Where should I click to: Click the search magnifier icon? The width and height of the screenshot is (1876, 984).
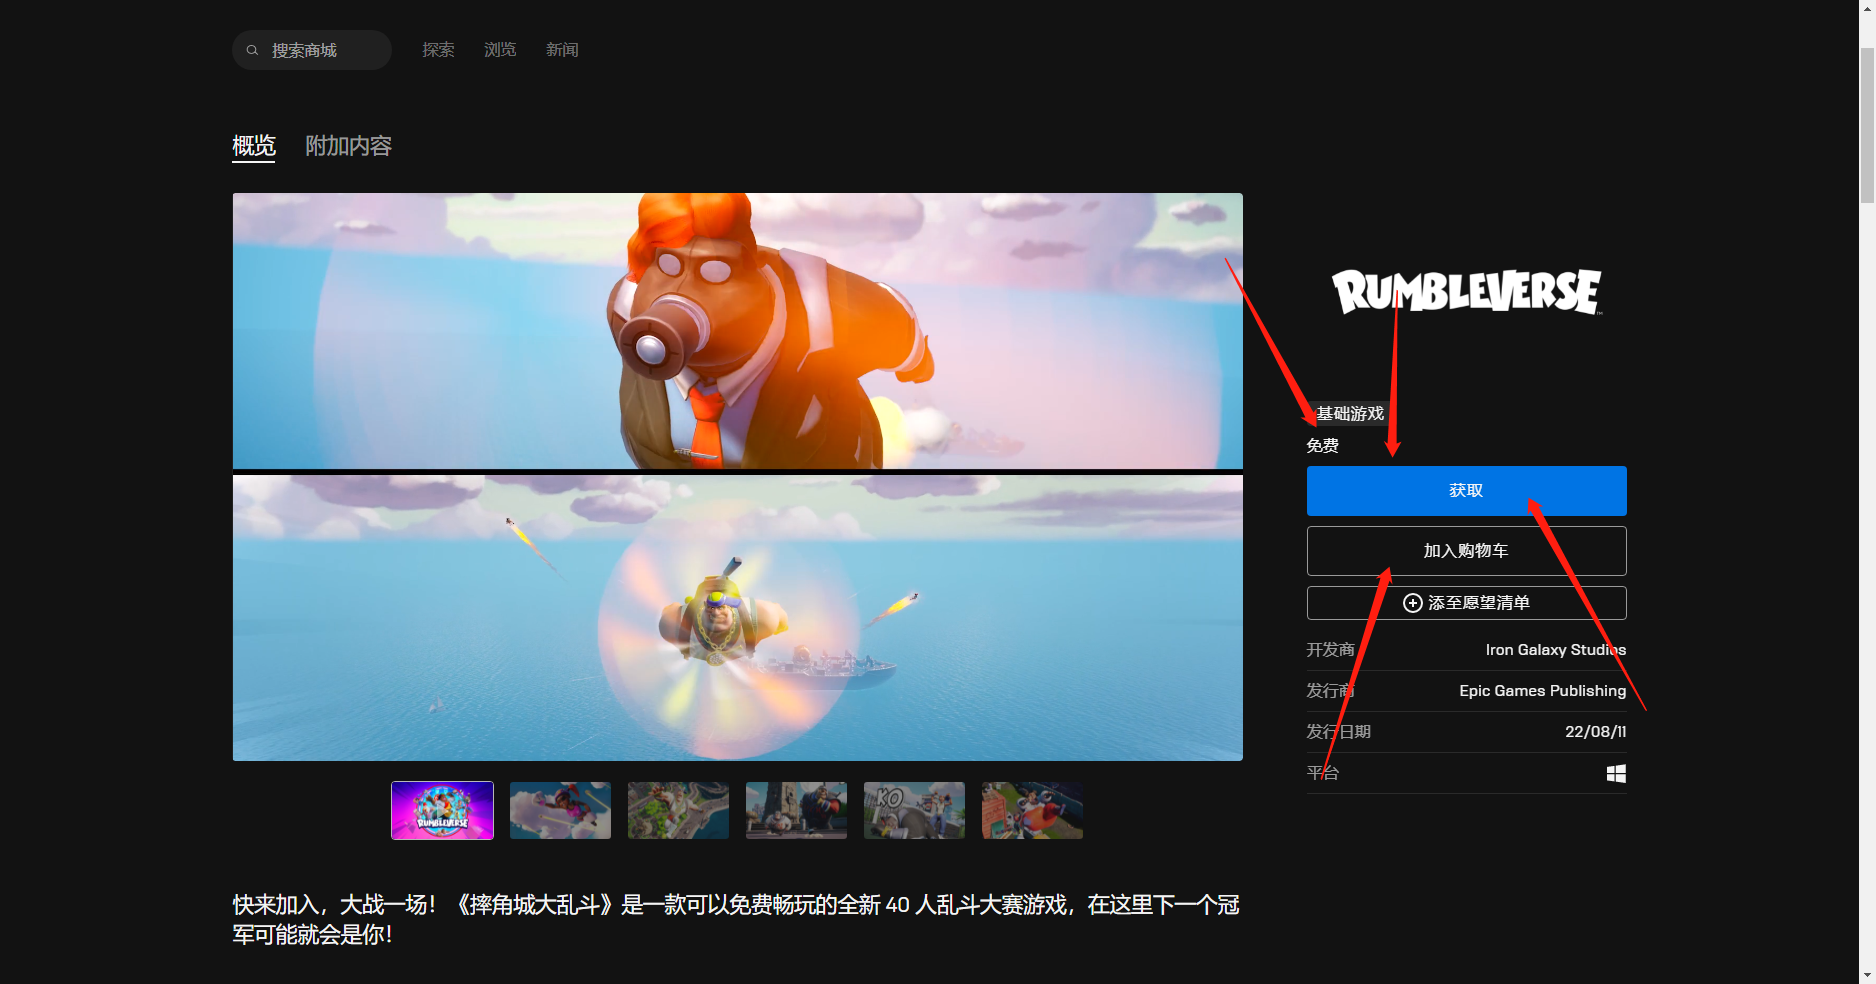(252, 50)
